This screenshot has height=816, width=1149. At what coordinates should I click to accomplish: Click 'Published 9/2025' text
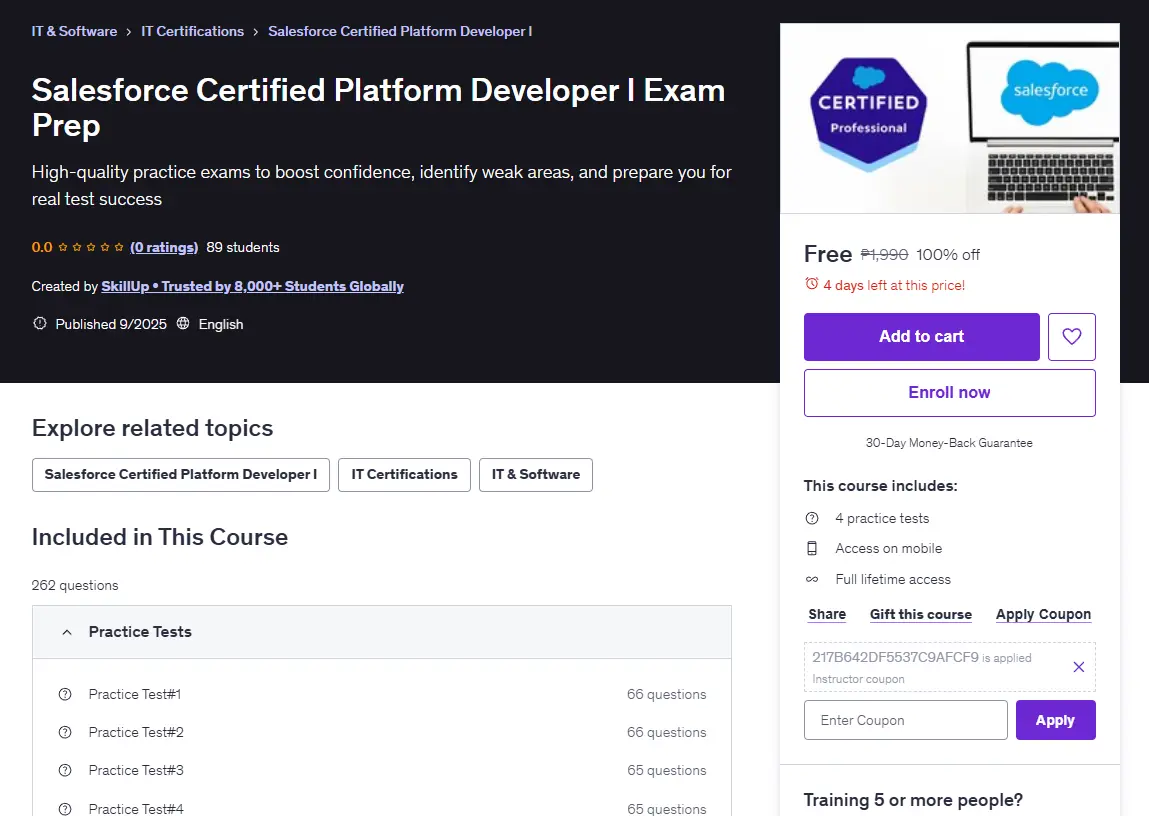[111, 324]
